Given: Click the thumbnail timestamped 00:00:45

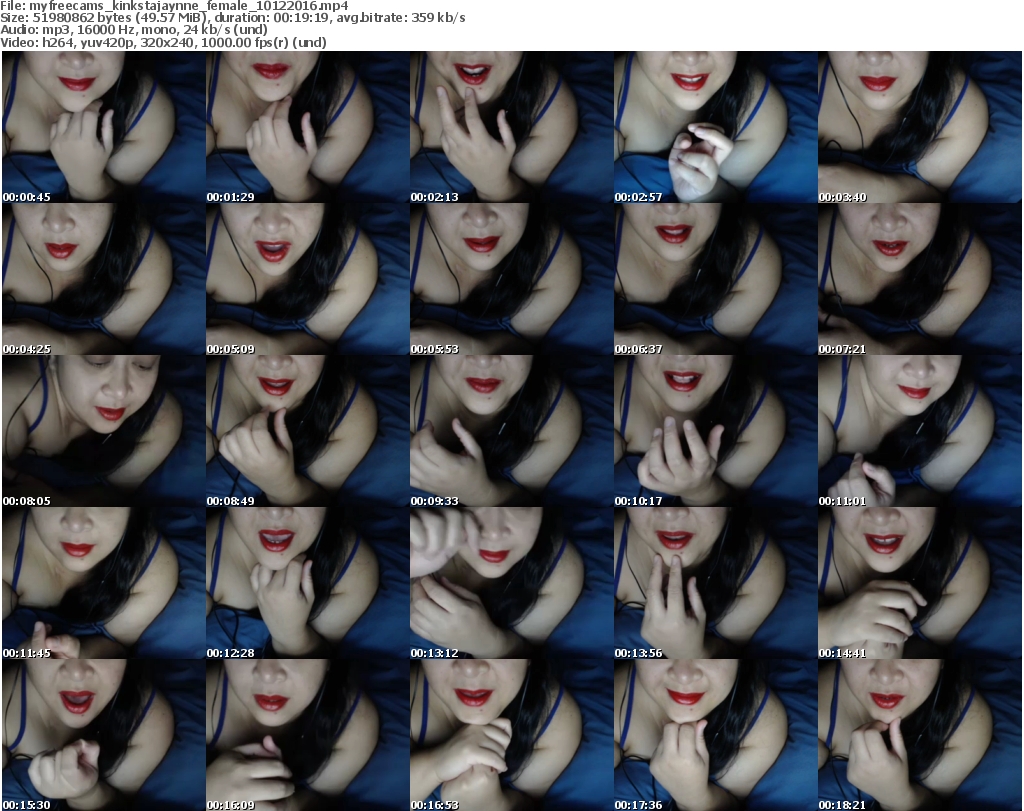Looking at the screenshot, I should (x=103, y=127).
